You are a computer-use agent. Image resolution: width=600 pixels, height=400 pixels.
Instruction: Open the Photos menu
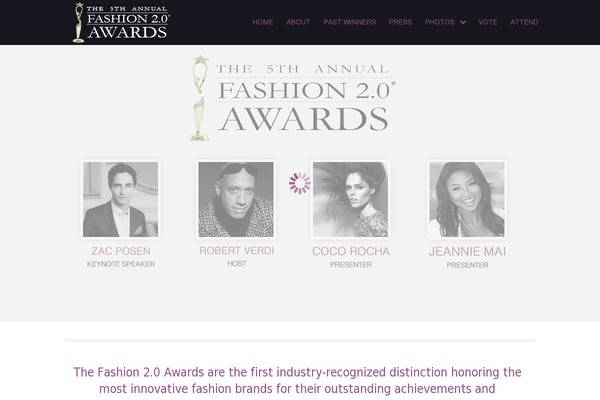pos(439,22)
